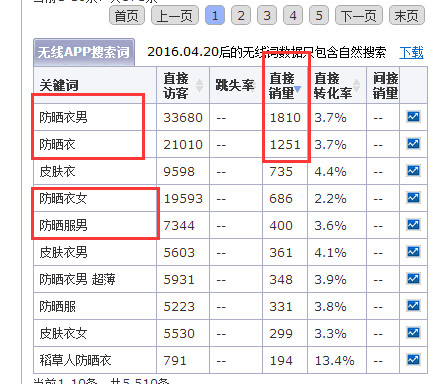Select keyword 防晒衣男
The width and height of the screenshot is (440, 384).
click(x=63, y=117)
